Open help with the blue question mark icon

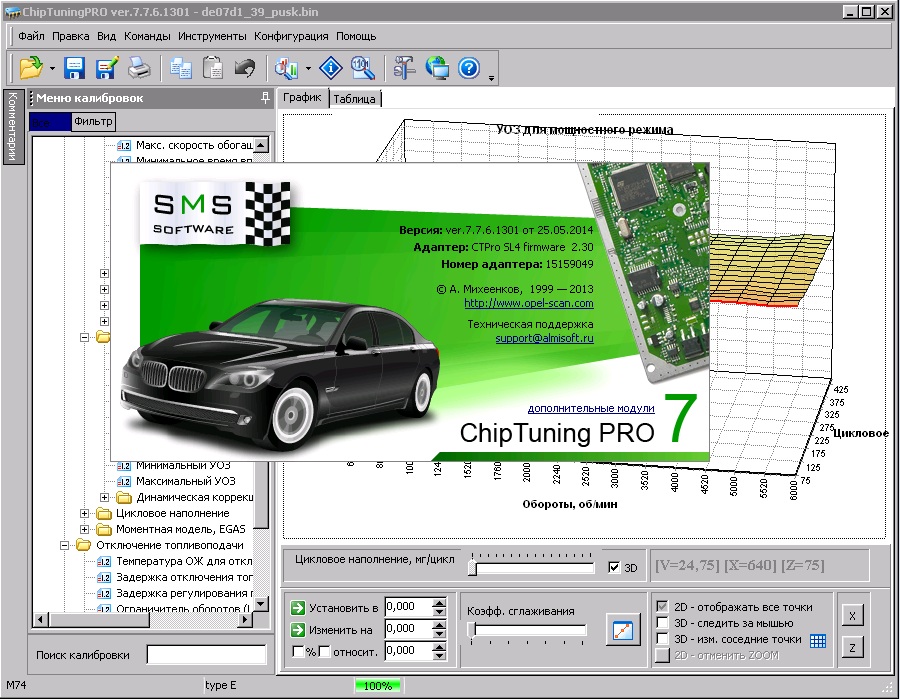[469, 68]
